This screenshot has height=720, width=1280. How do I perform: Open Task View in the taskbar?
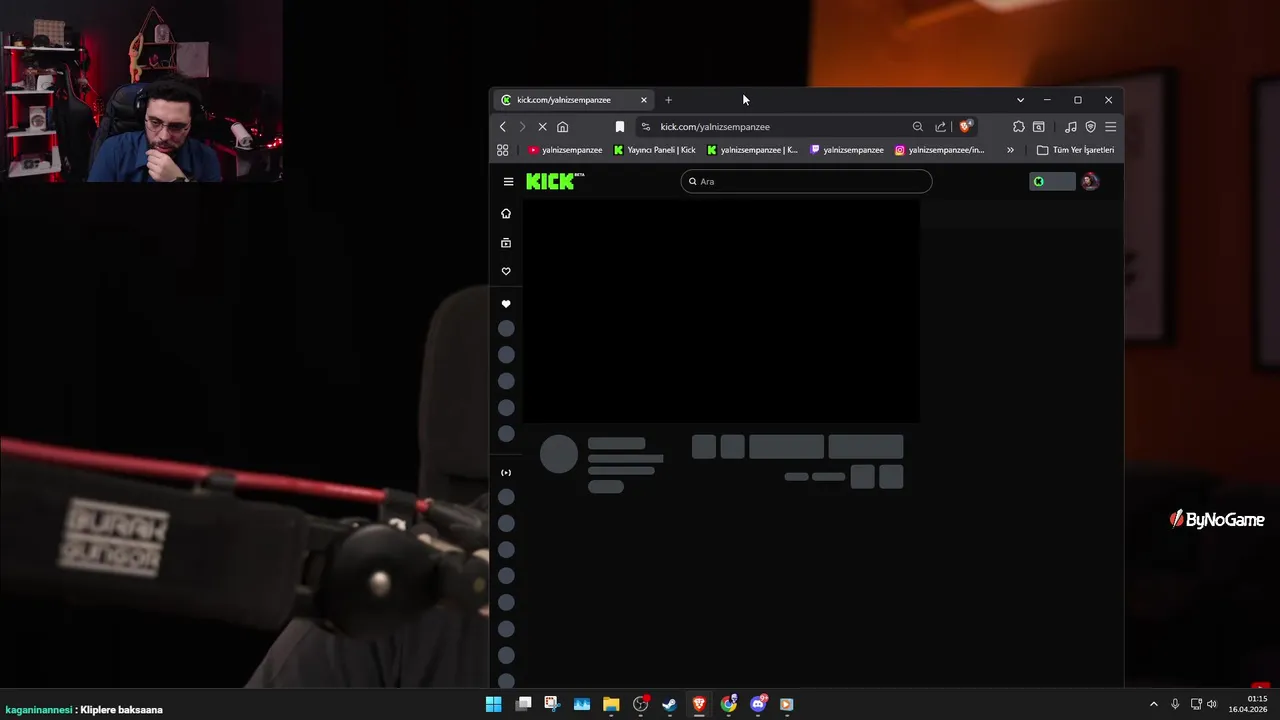point(523,704)
